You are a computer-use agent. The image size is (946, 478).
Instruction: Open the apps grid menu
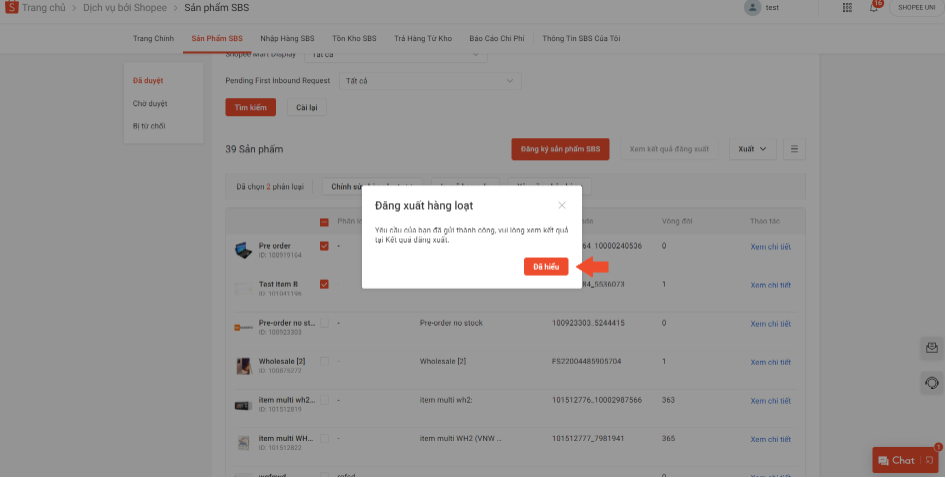tap(847, 8)
